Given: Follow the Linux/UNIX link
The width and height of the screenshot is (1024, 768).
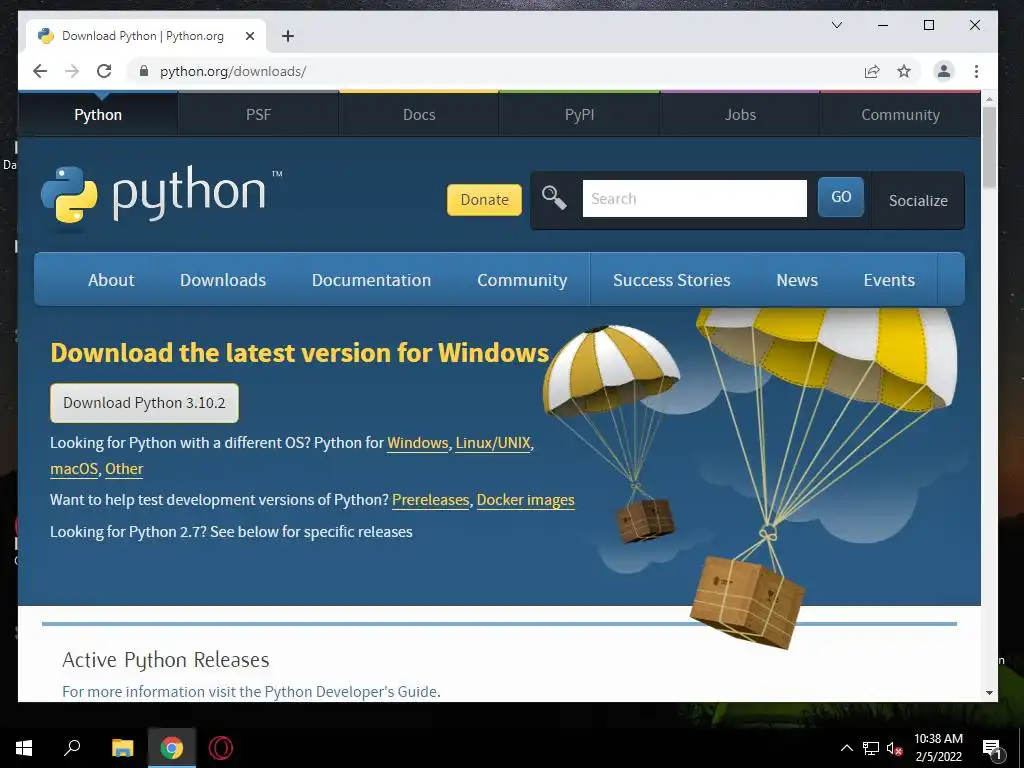Looking at the screenshot, I should 493,443.
